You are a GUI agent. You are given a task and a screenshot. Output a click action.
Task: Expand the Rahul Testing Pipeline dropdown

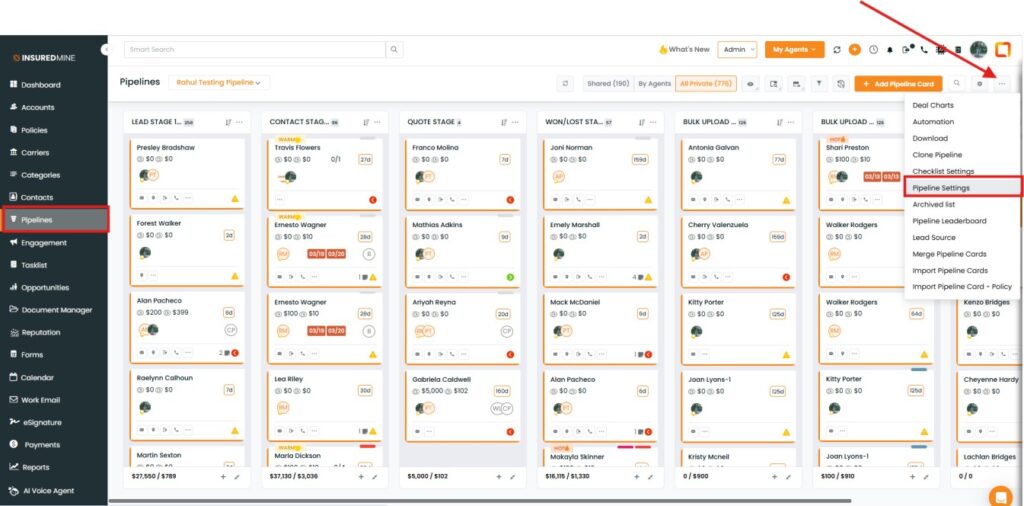tap(219, 83)
